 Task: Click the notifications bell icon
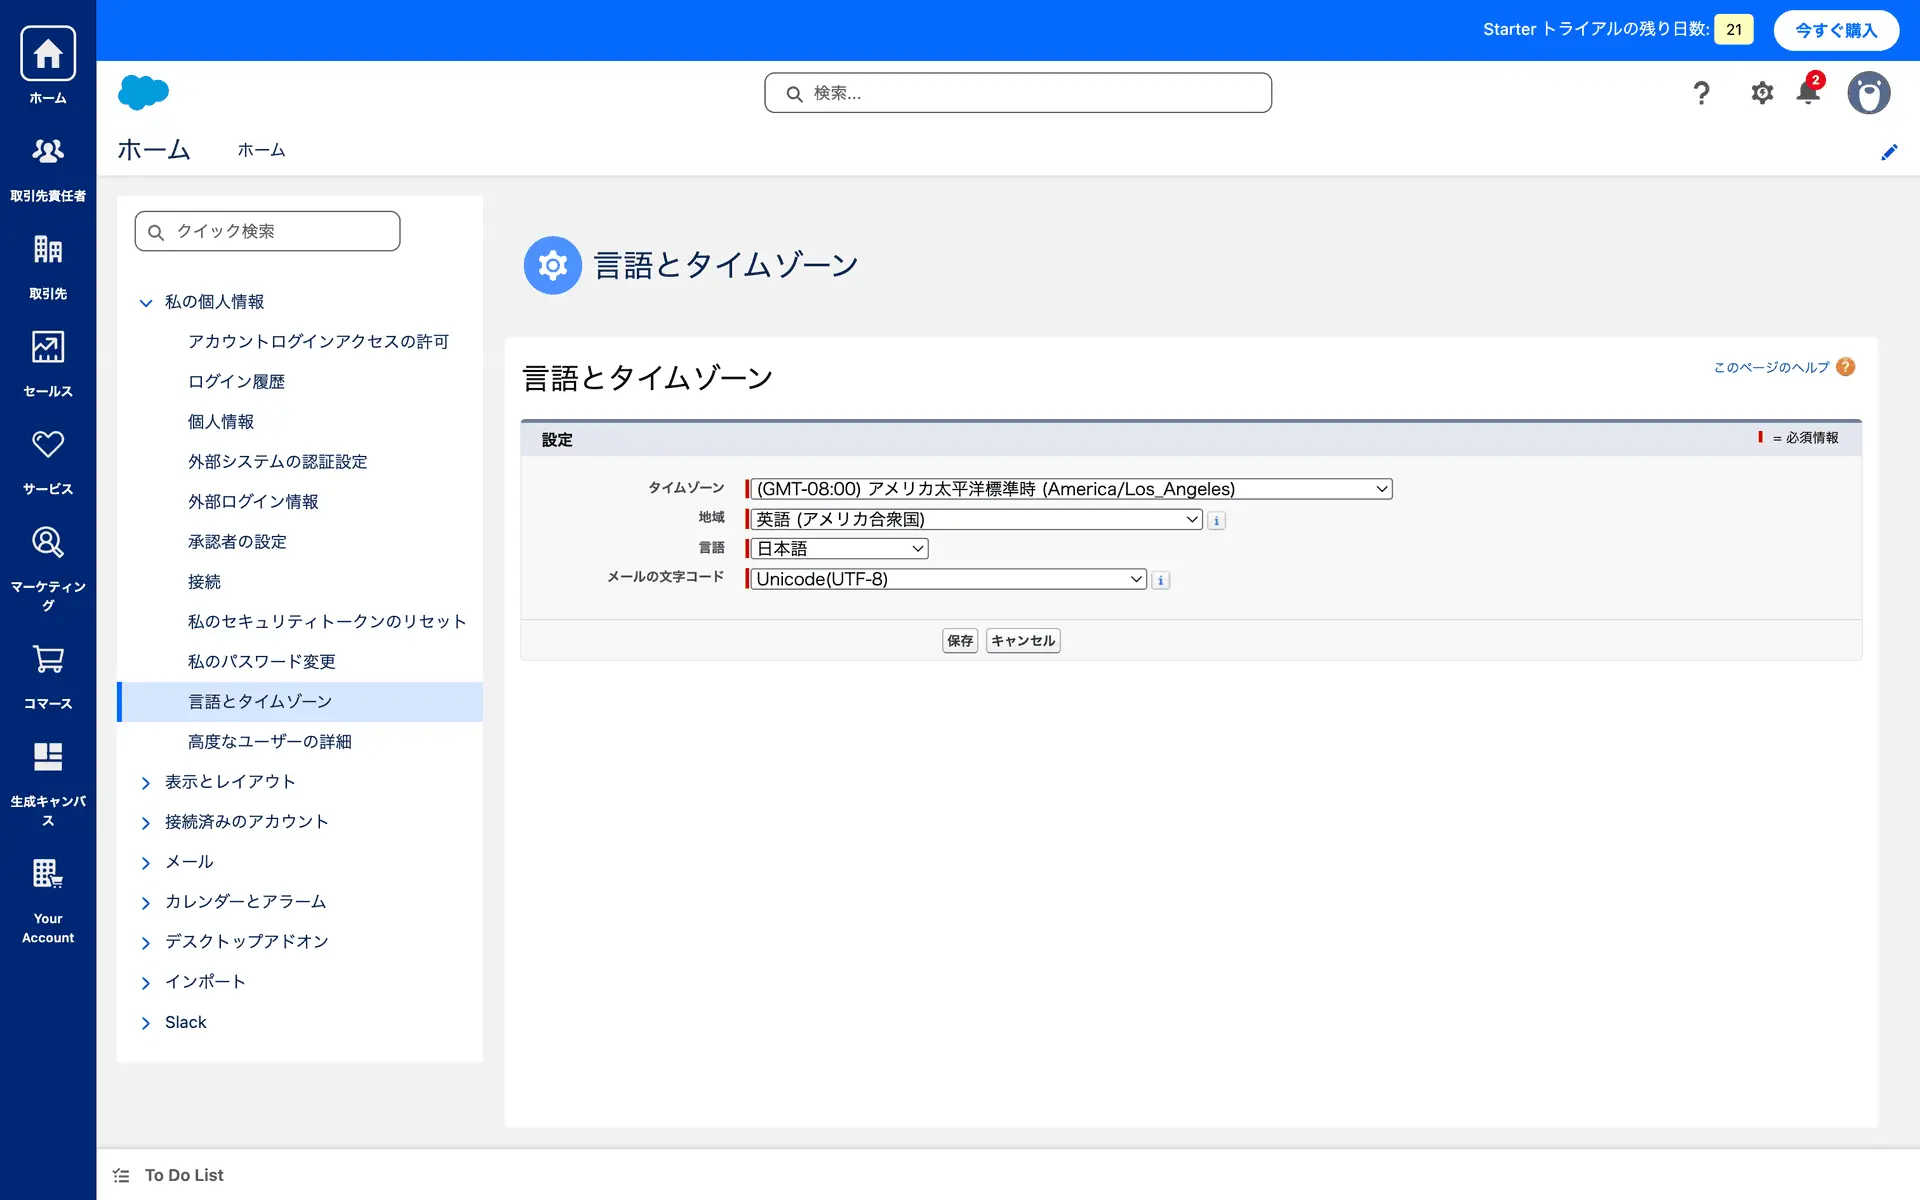coord(1808,93)
